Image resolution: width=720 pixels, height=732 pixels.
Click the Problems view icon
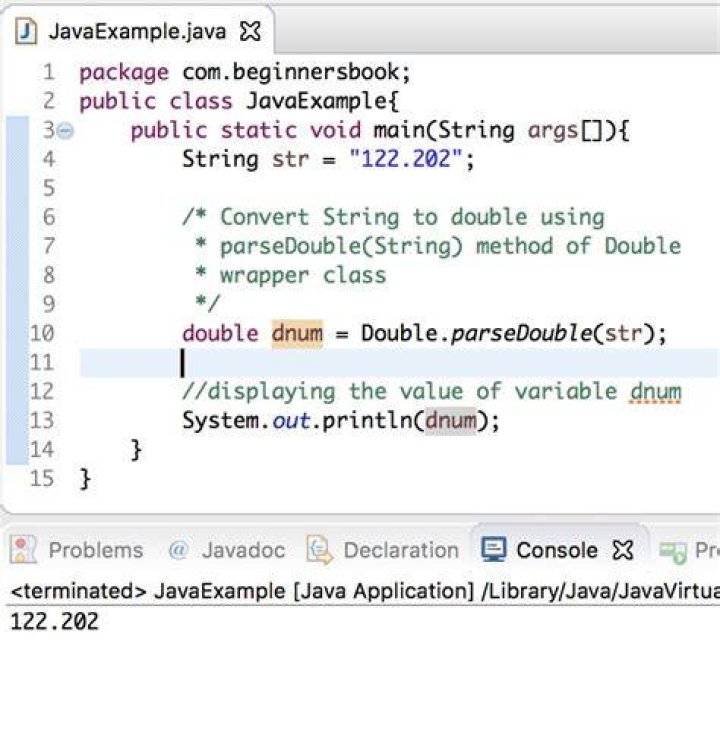pos(22,549)
